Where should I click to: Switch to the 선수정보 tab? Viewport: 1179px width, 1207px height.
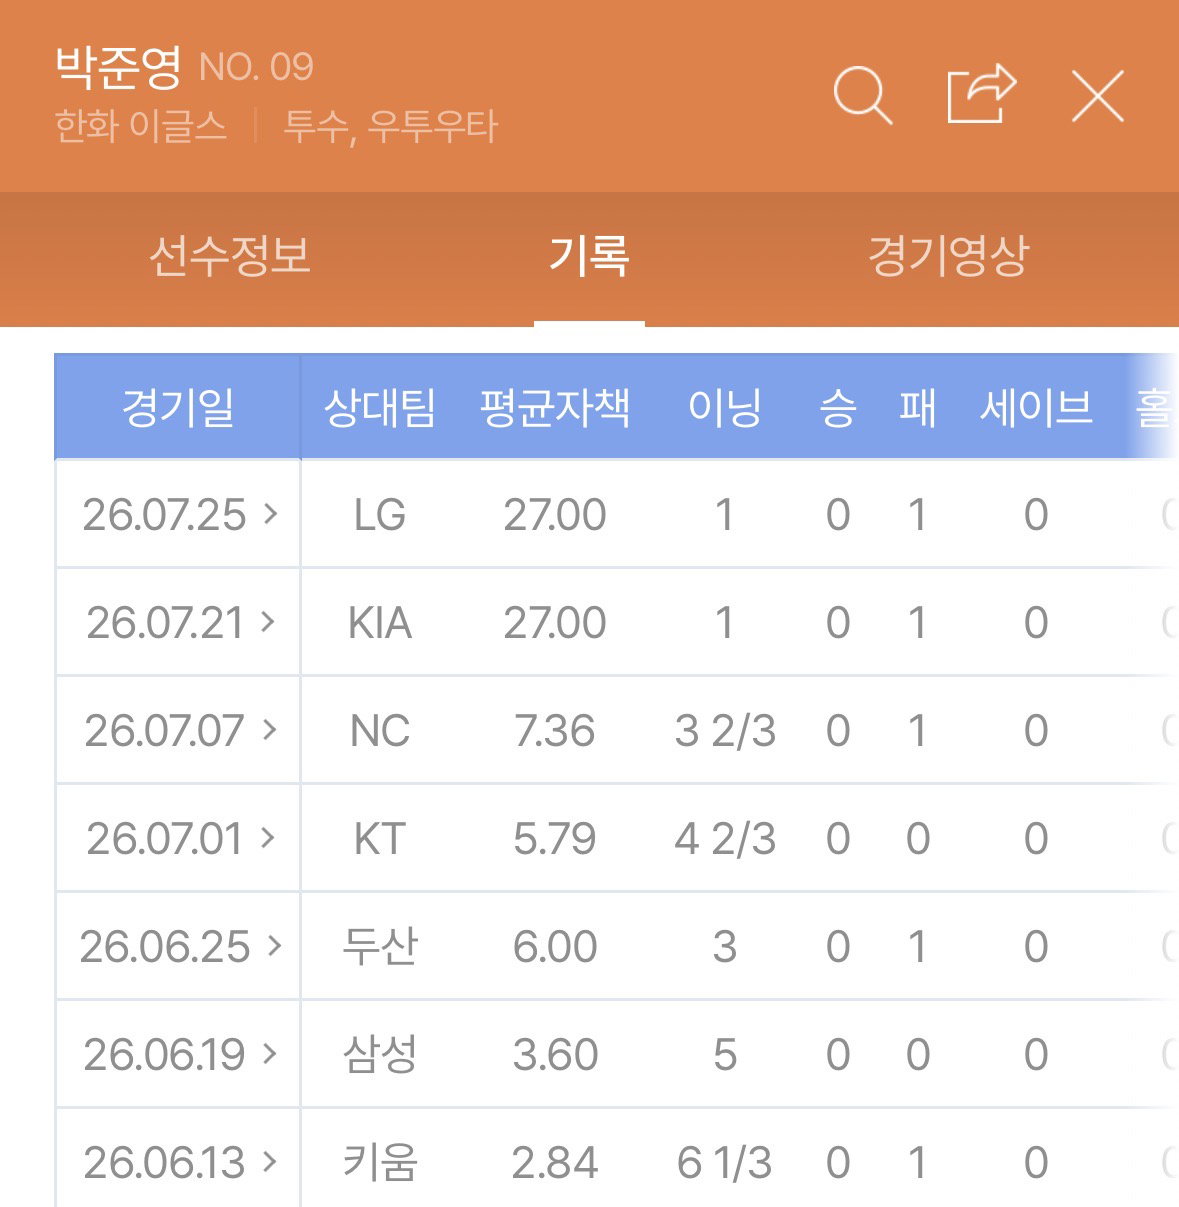tap(230, 256)
